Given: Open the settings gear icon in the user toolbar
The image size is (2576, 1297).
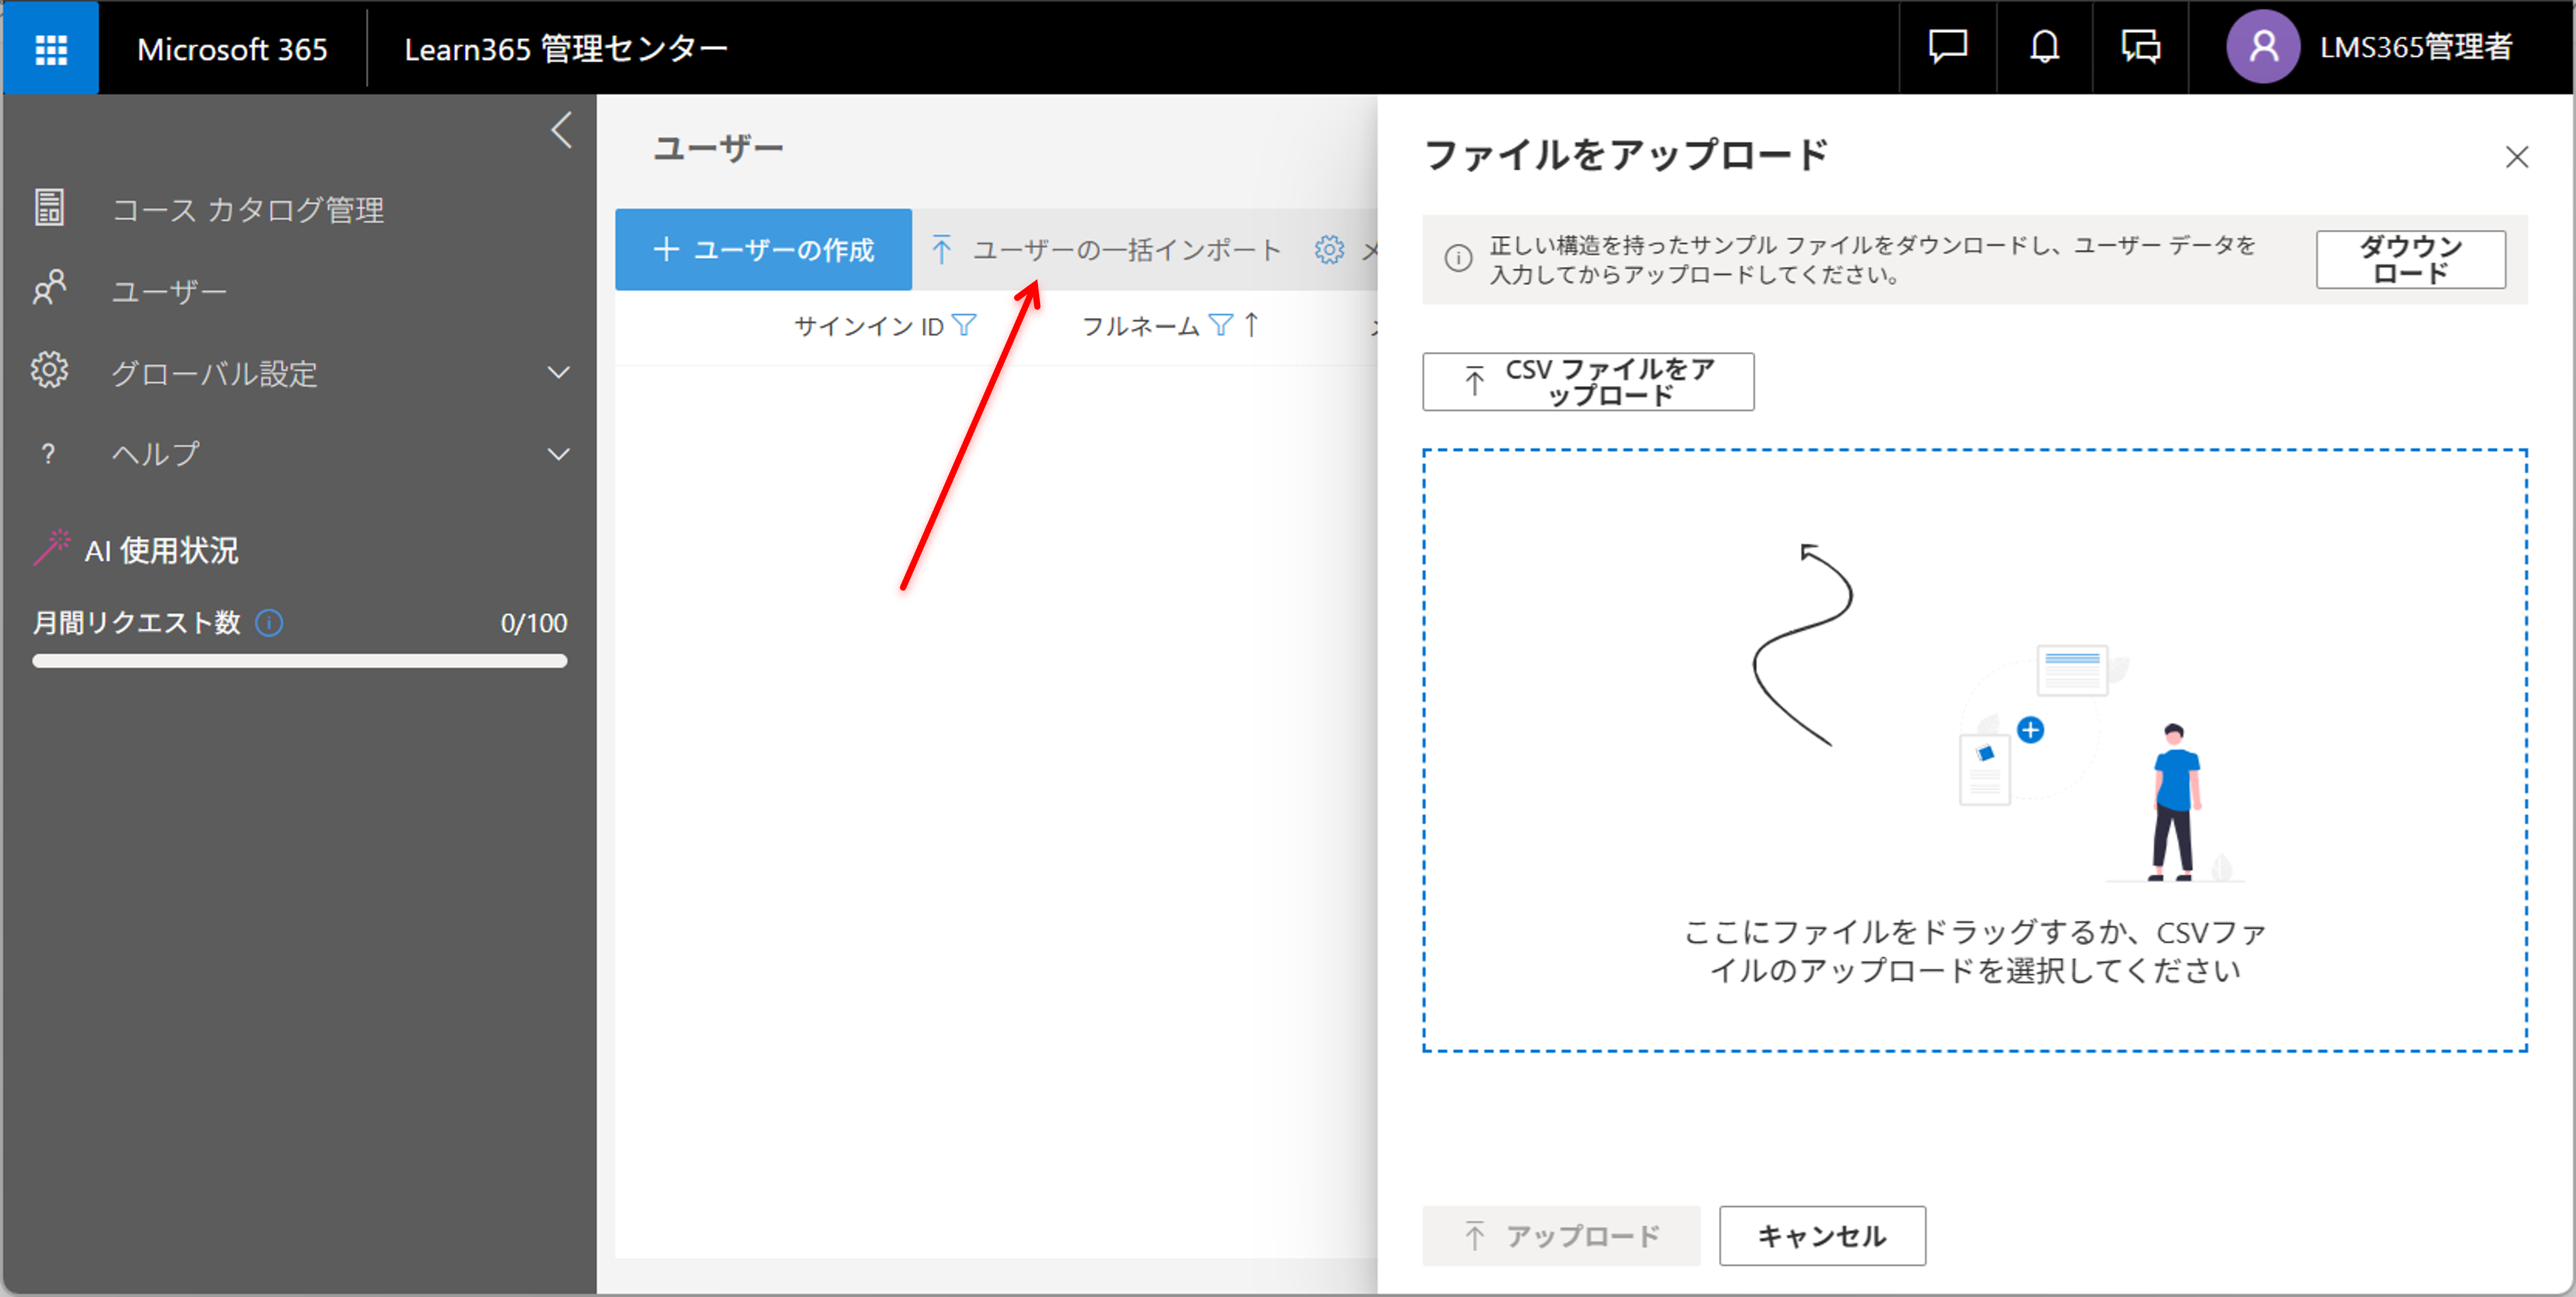Looking at the screenshot, I should pos(1329,249).
